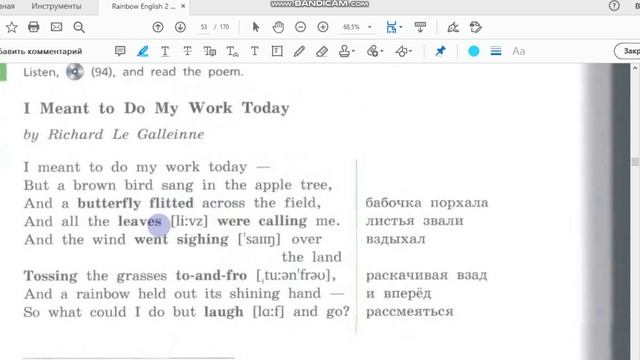The image size is (640, 360).
Task: Zoom in with plus circle icon
Action: point(323,27)
